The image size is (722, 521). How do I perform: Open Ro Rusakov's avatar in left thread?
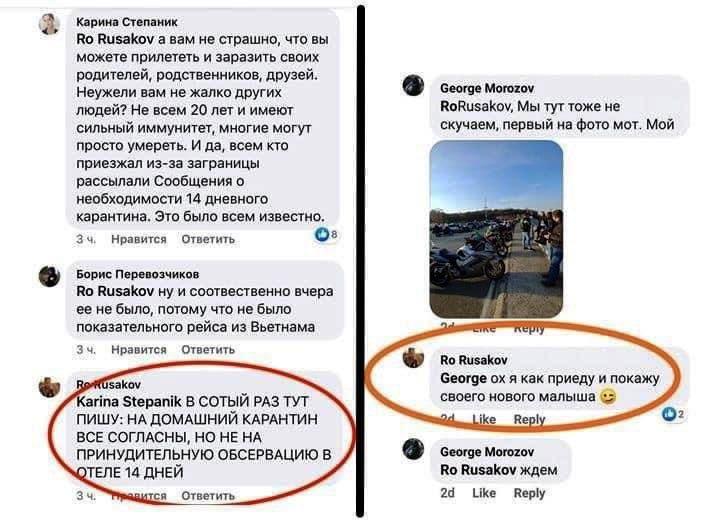49,387
